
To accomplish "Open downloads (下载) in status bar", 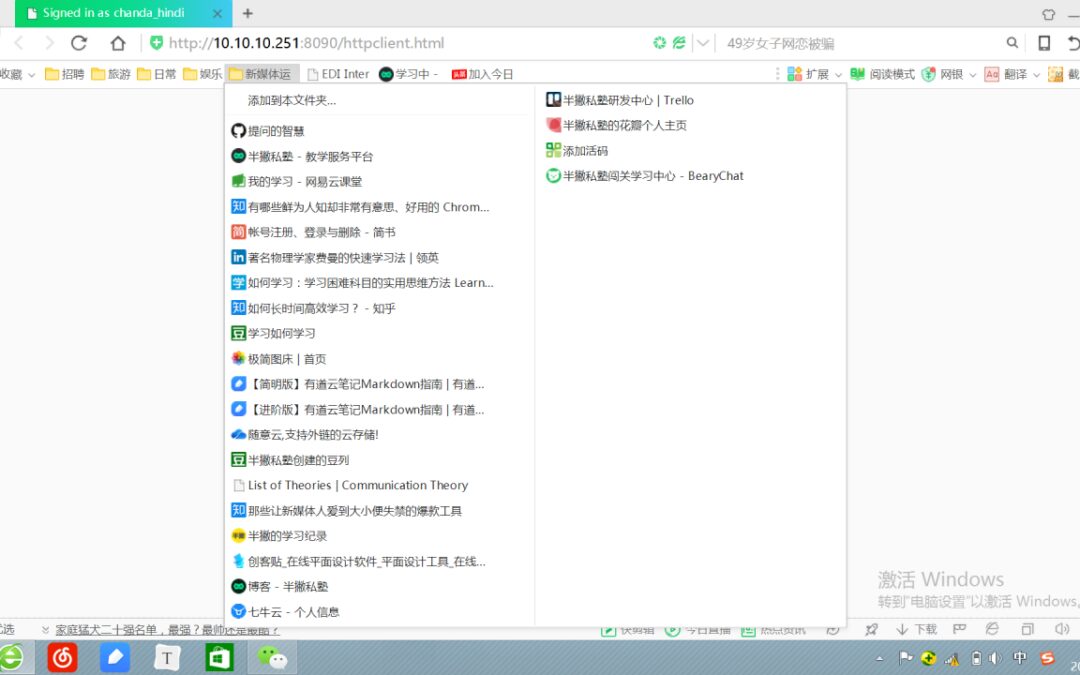I will click(x=917, y=629).
